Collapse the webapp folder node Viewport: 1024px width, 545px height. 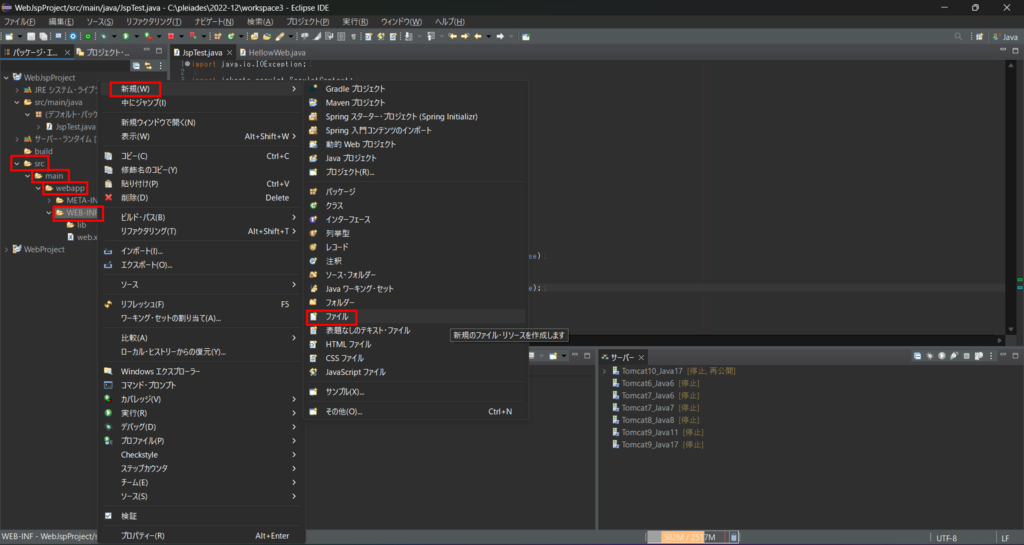[37, 188]
